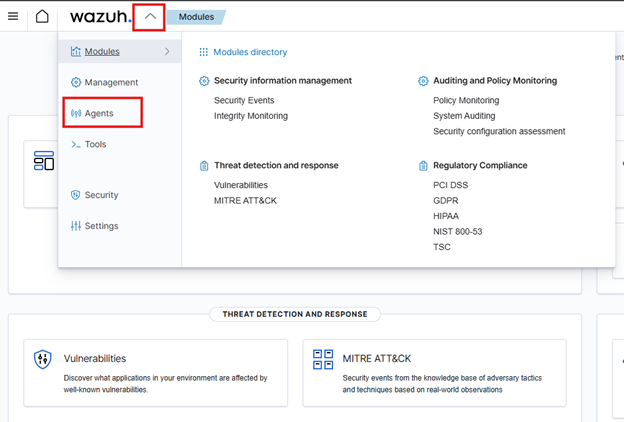This screenshot has height=422, width=624.
Task: Select Security information management heading
Action: (283, 81)
